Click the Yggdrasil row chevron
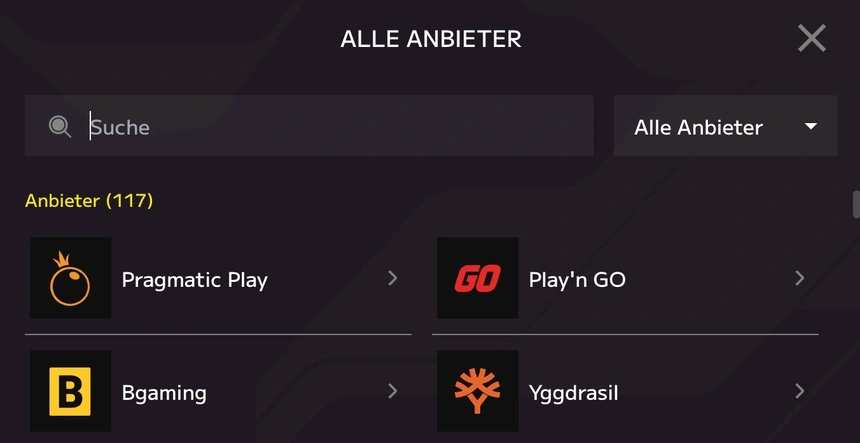 click(799, 391)
